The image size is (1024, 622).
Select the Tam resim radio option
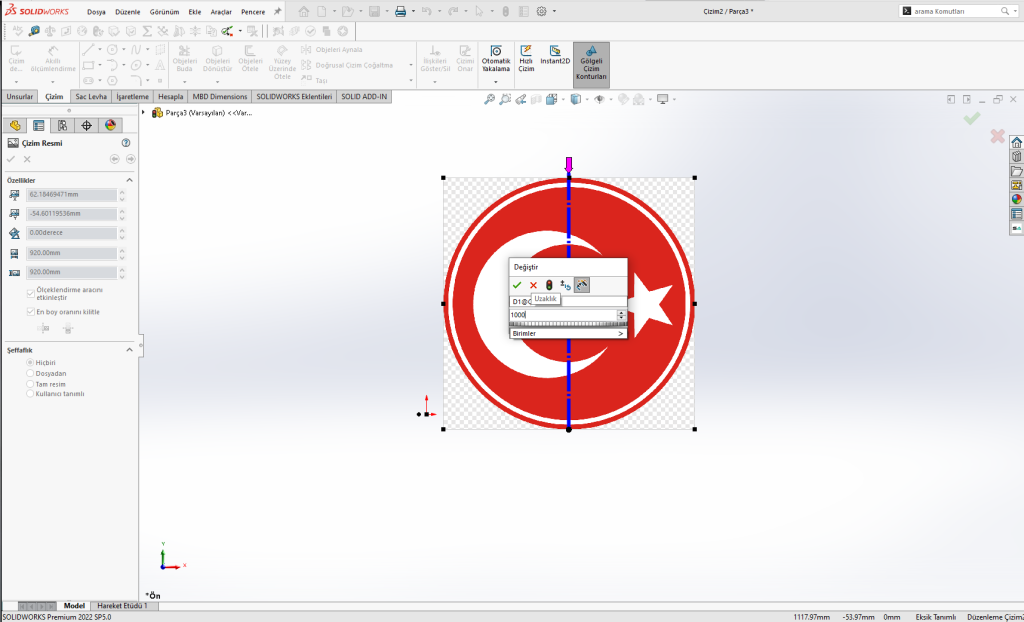30,383
